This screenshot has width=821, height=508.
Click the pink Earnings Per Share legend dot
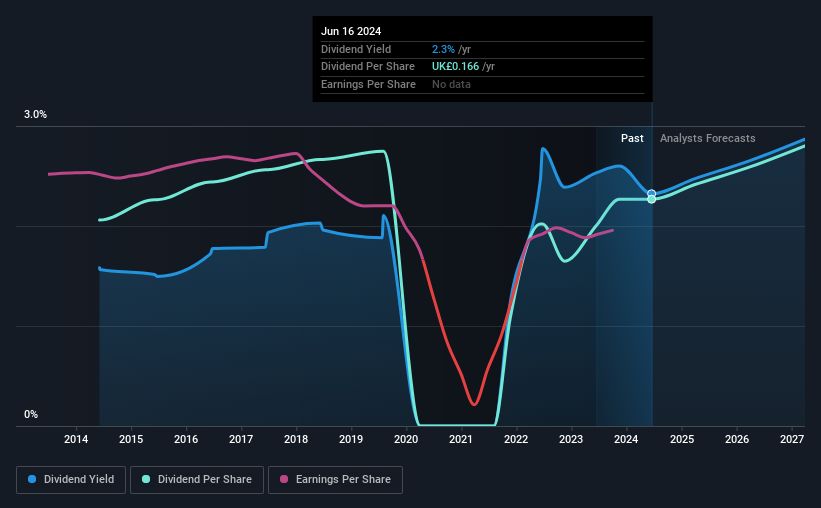click(284, 479)
